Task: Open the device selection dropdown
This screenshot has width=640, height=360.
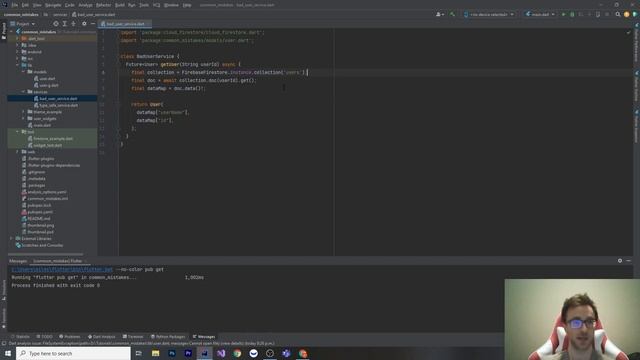Action: (x=489, y=14)
